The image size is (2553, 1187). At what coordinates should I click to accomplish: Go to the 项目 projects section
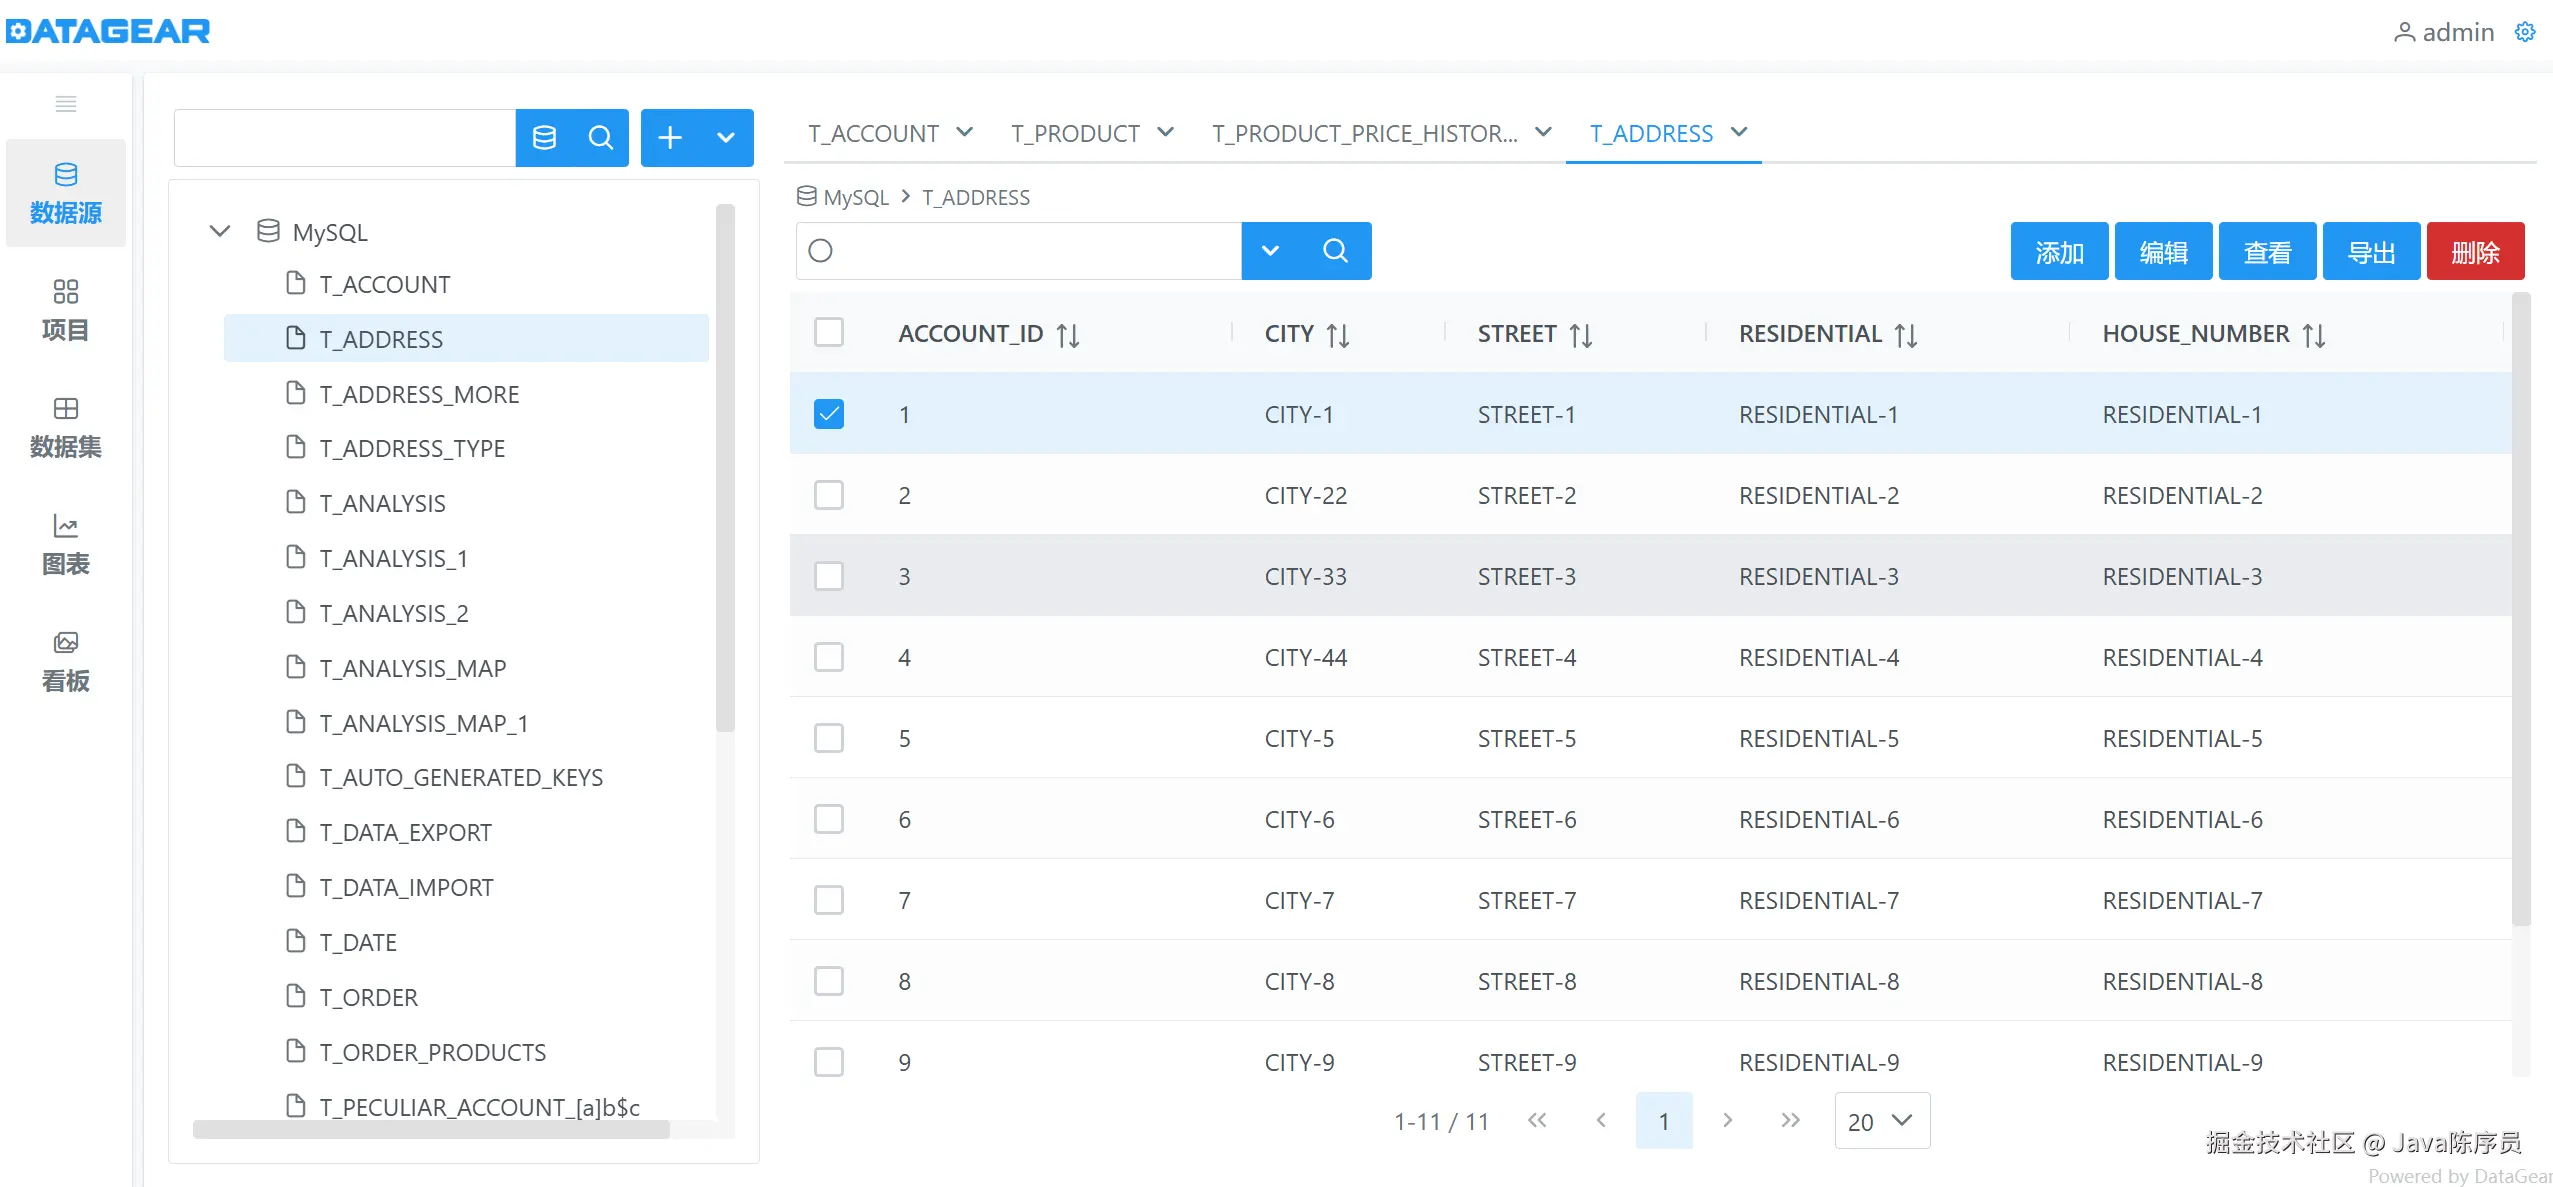click(66, 310)
